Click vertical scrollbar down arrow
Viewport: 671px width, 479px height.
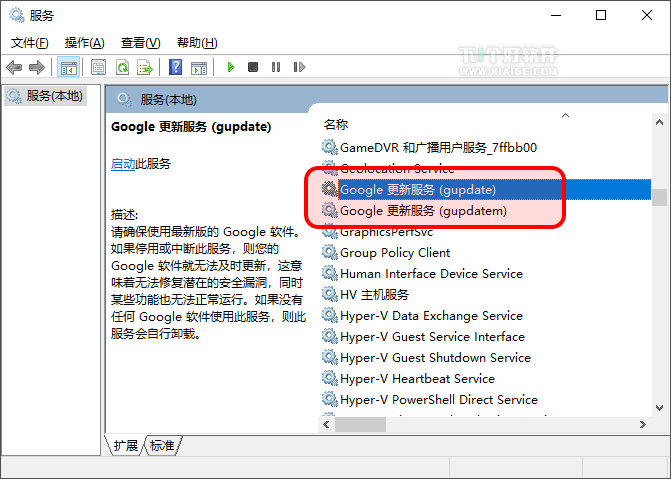click(x=659, y=408)
